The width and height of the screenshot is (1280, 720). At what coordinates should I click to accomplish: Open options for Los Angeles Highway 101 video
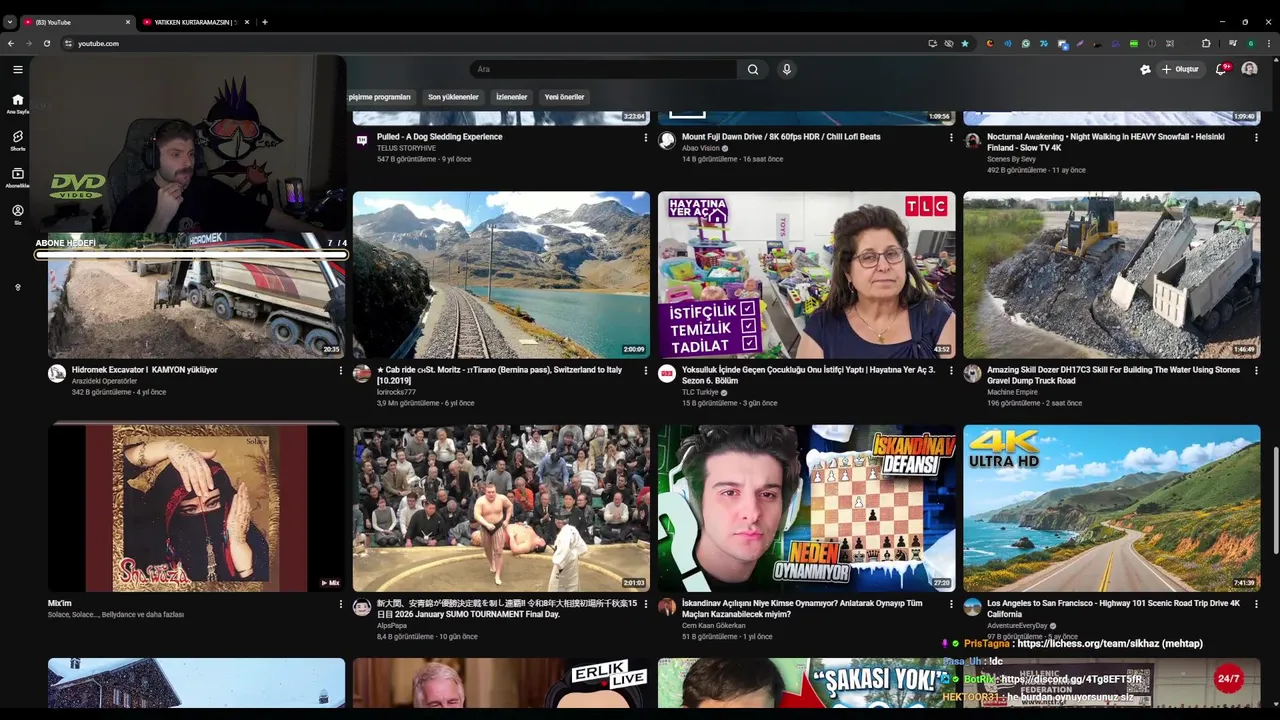click(1257, 605)
